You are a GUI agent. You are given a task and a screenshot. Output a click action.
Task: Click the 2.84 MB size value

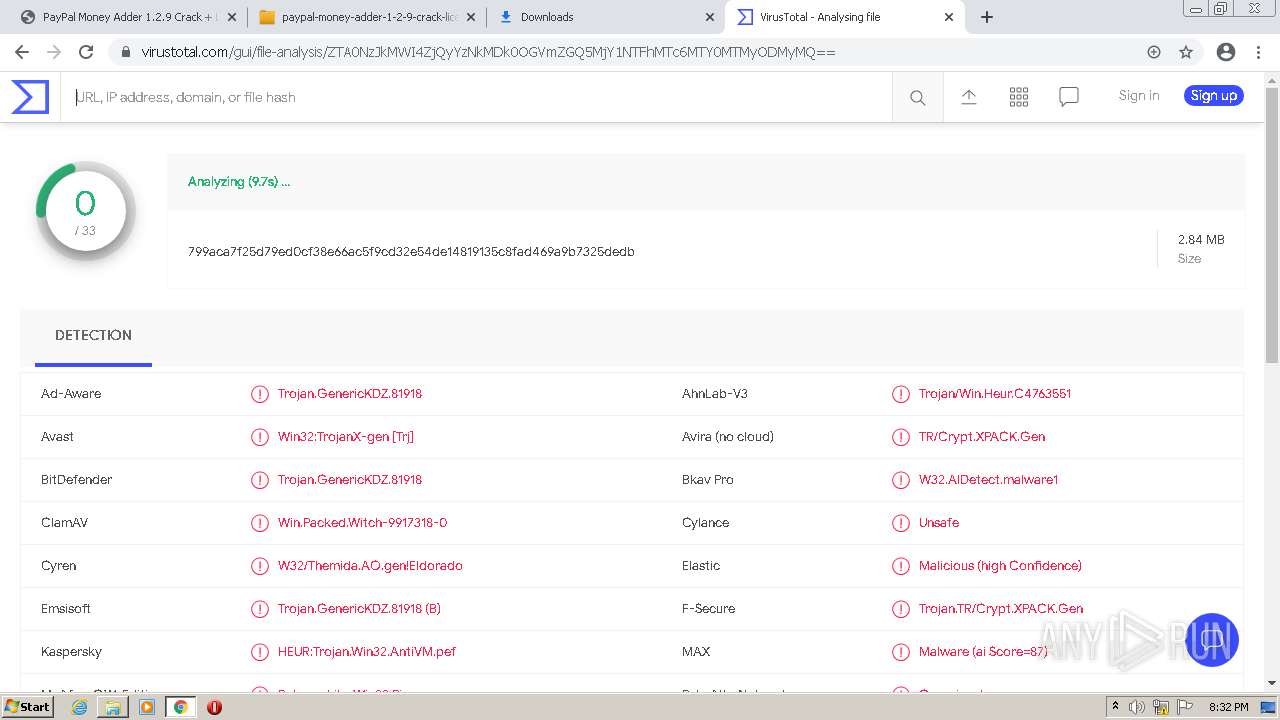tap(1201, 240)
